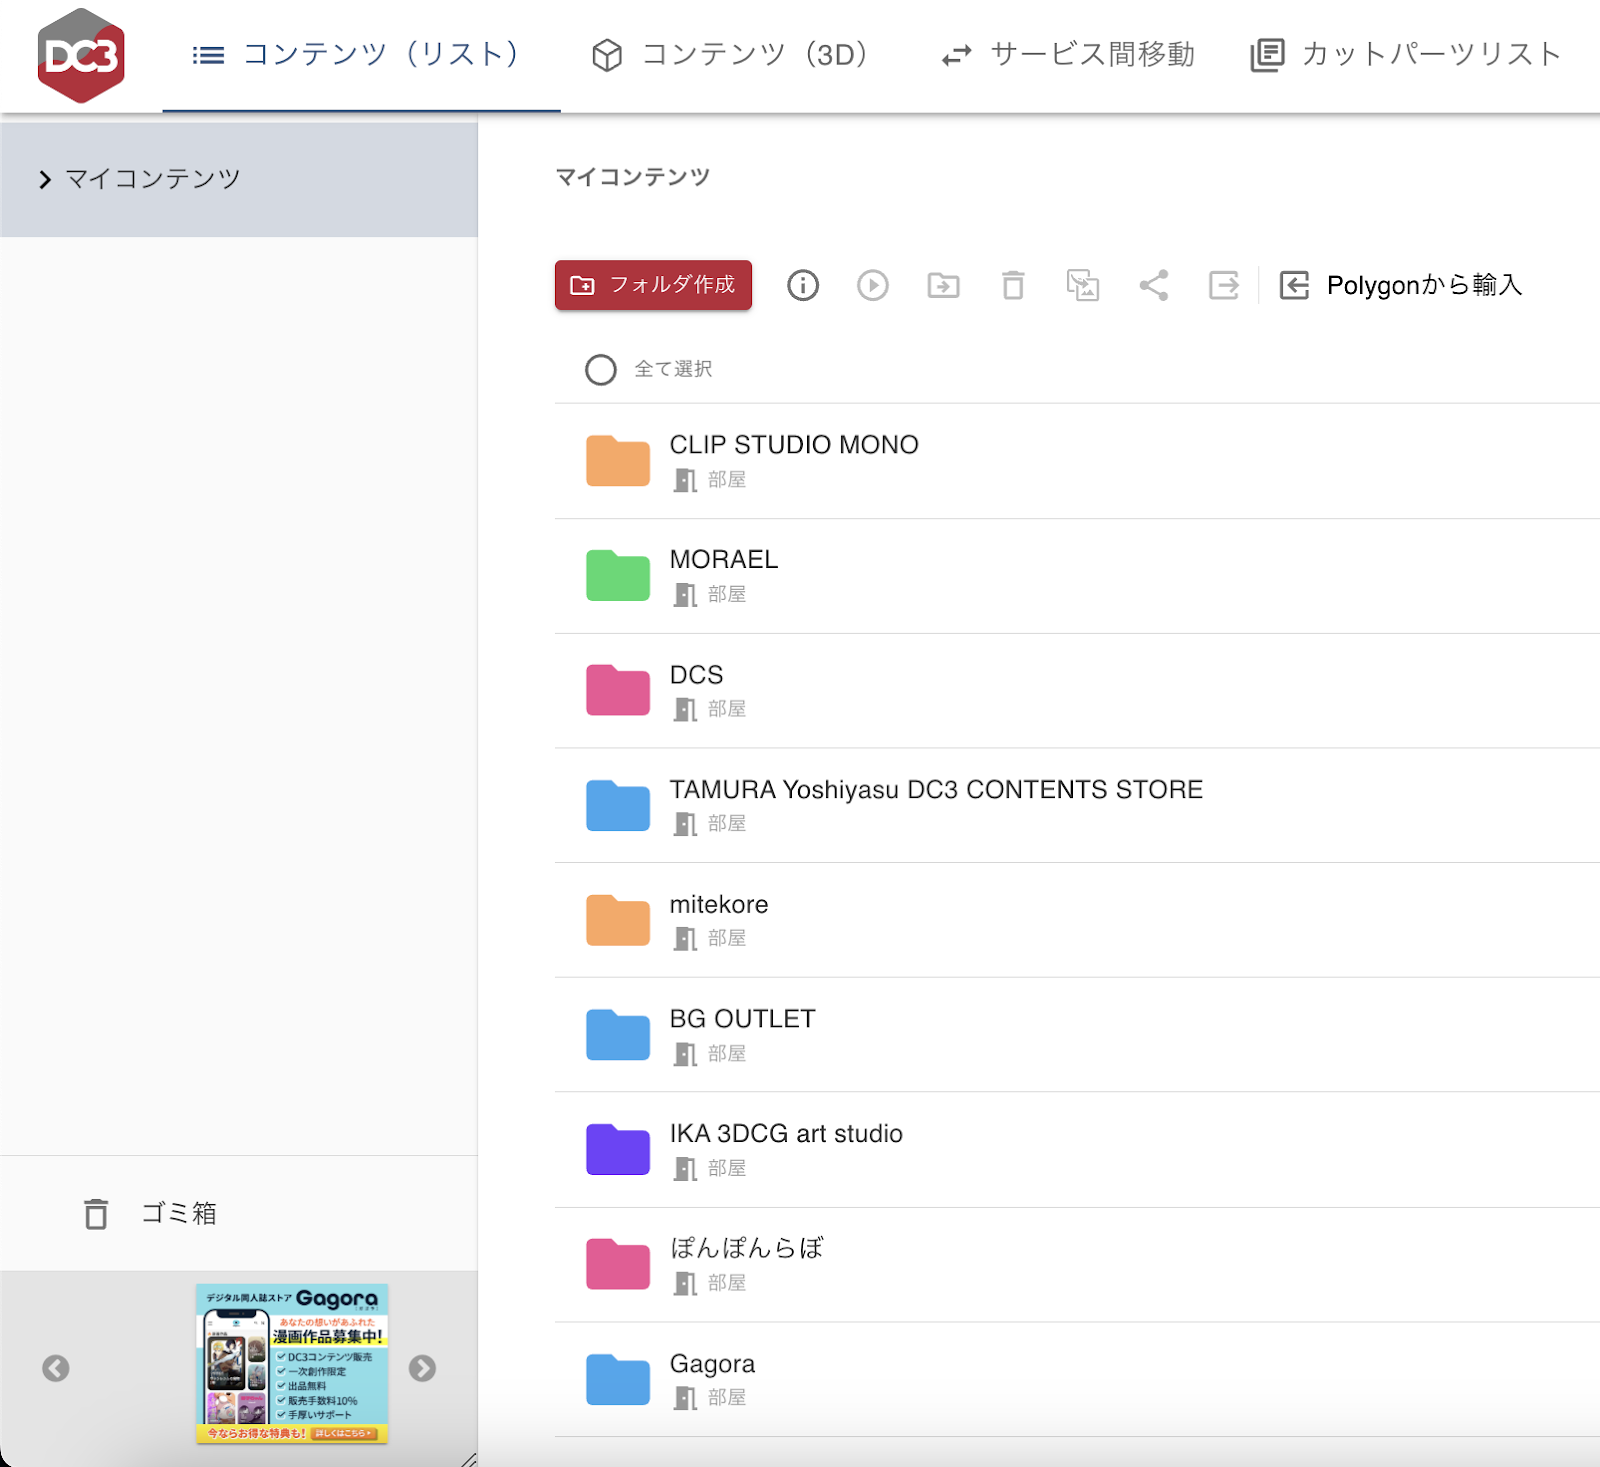Click the 部屋 label under TAMURA Yoshiyasu

tap(727, 824)
